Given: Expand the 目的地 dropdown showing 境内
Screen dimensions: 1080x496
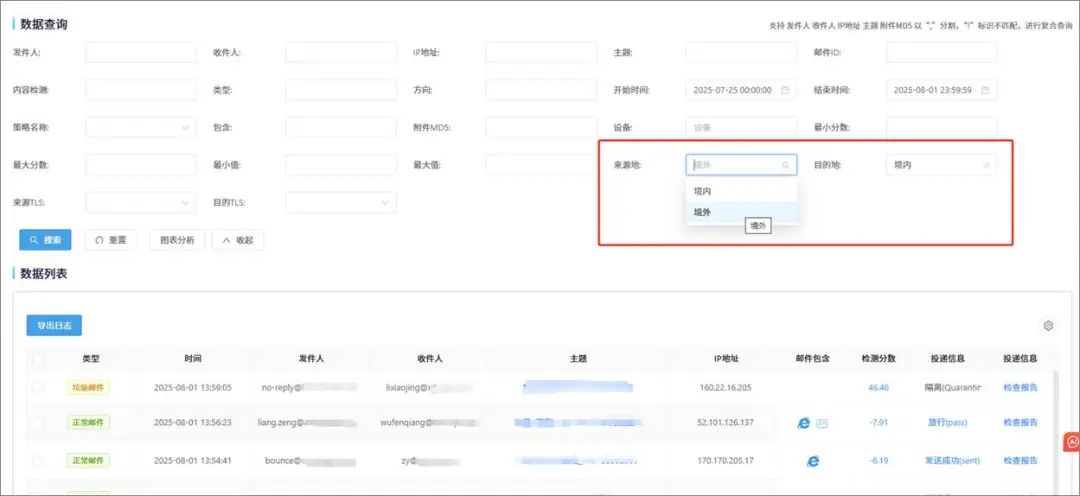Looking at the screenshot, I should (x=941, y=165).
